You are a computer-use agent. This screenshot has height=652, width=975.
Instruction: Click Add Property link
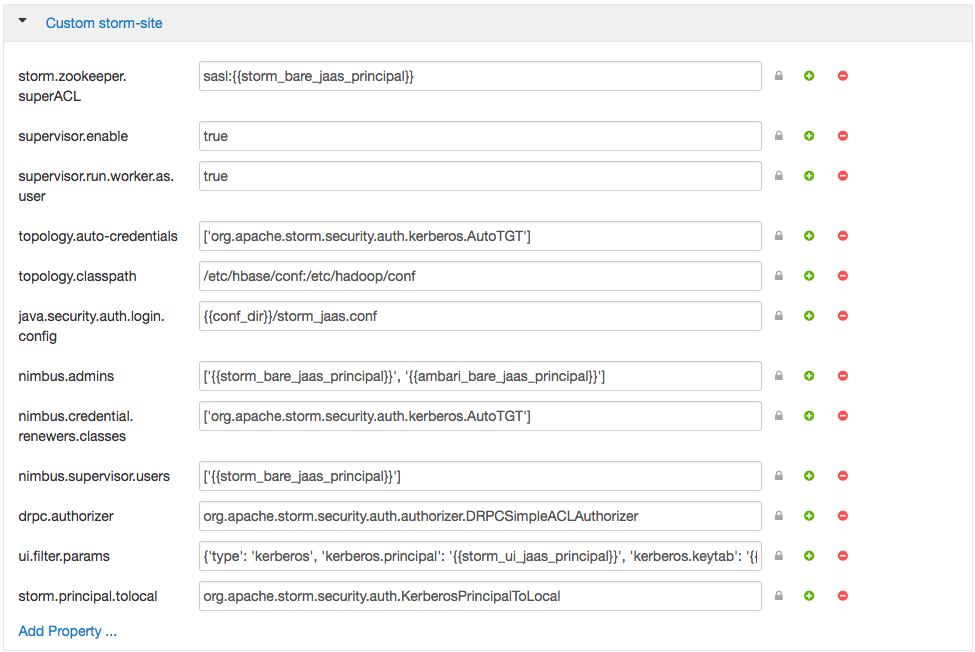point(67,631)
